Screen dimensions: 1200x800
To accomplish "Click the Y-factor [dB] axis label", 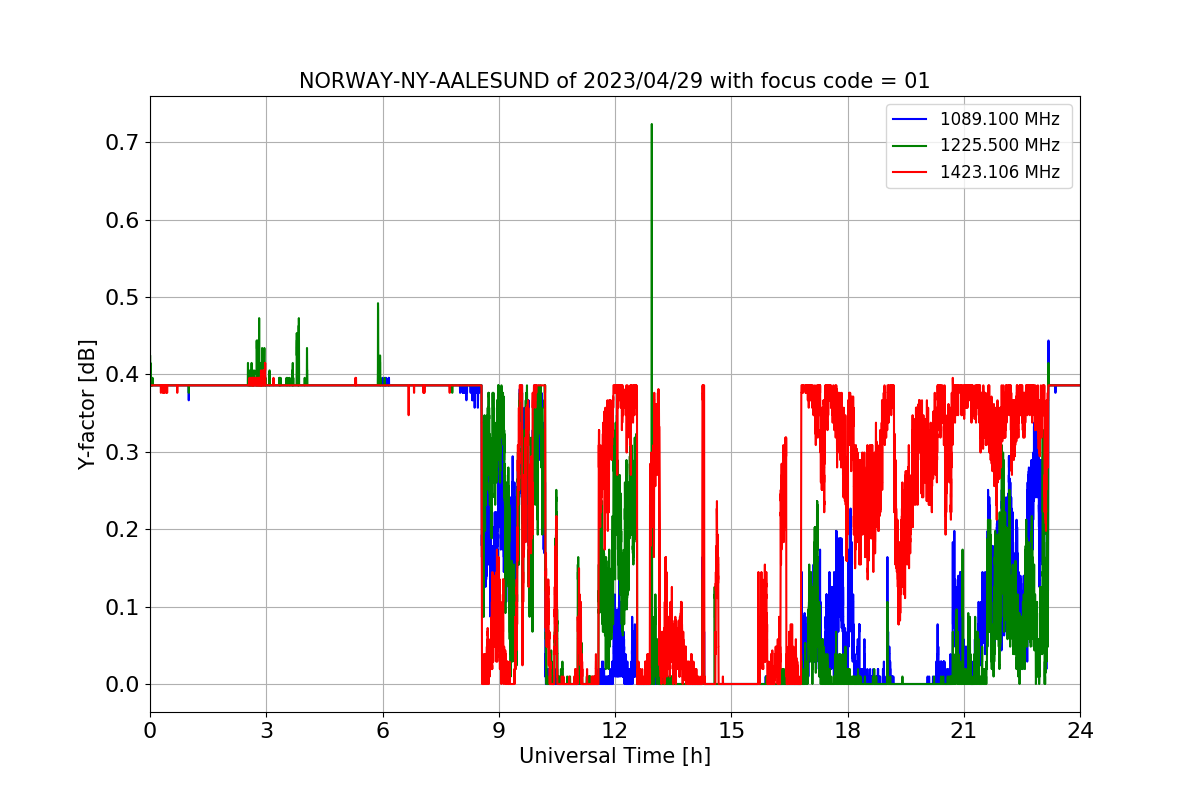I will (88, 404).
